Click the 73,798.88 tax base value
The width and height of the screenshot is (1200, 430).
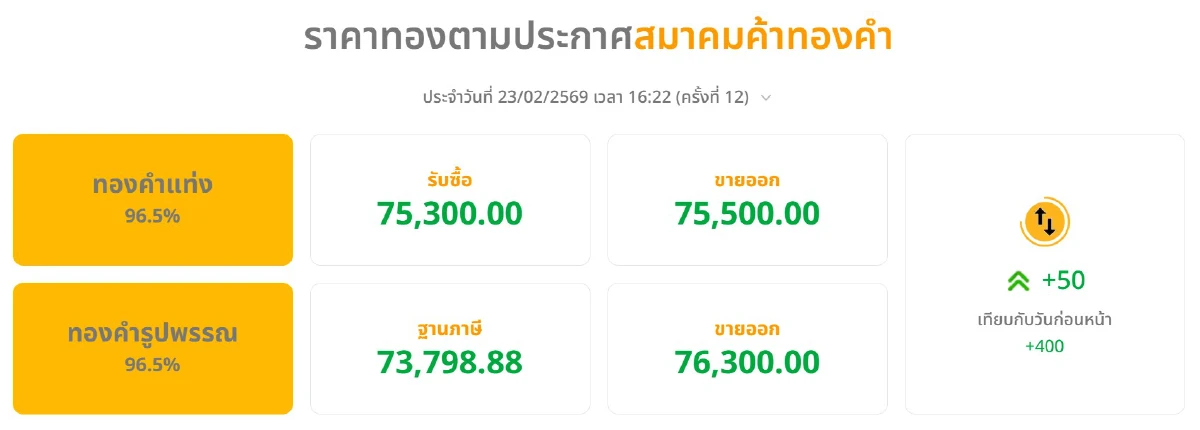pos(450,362)
